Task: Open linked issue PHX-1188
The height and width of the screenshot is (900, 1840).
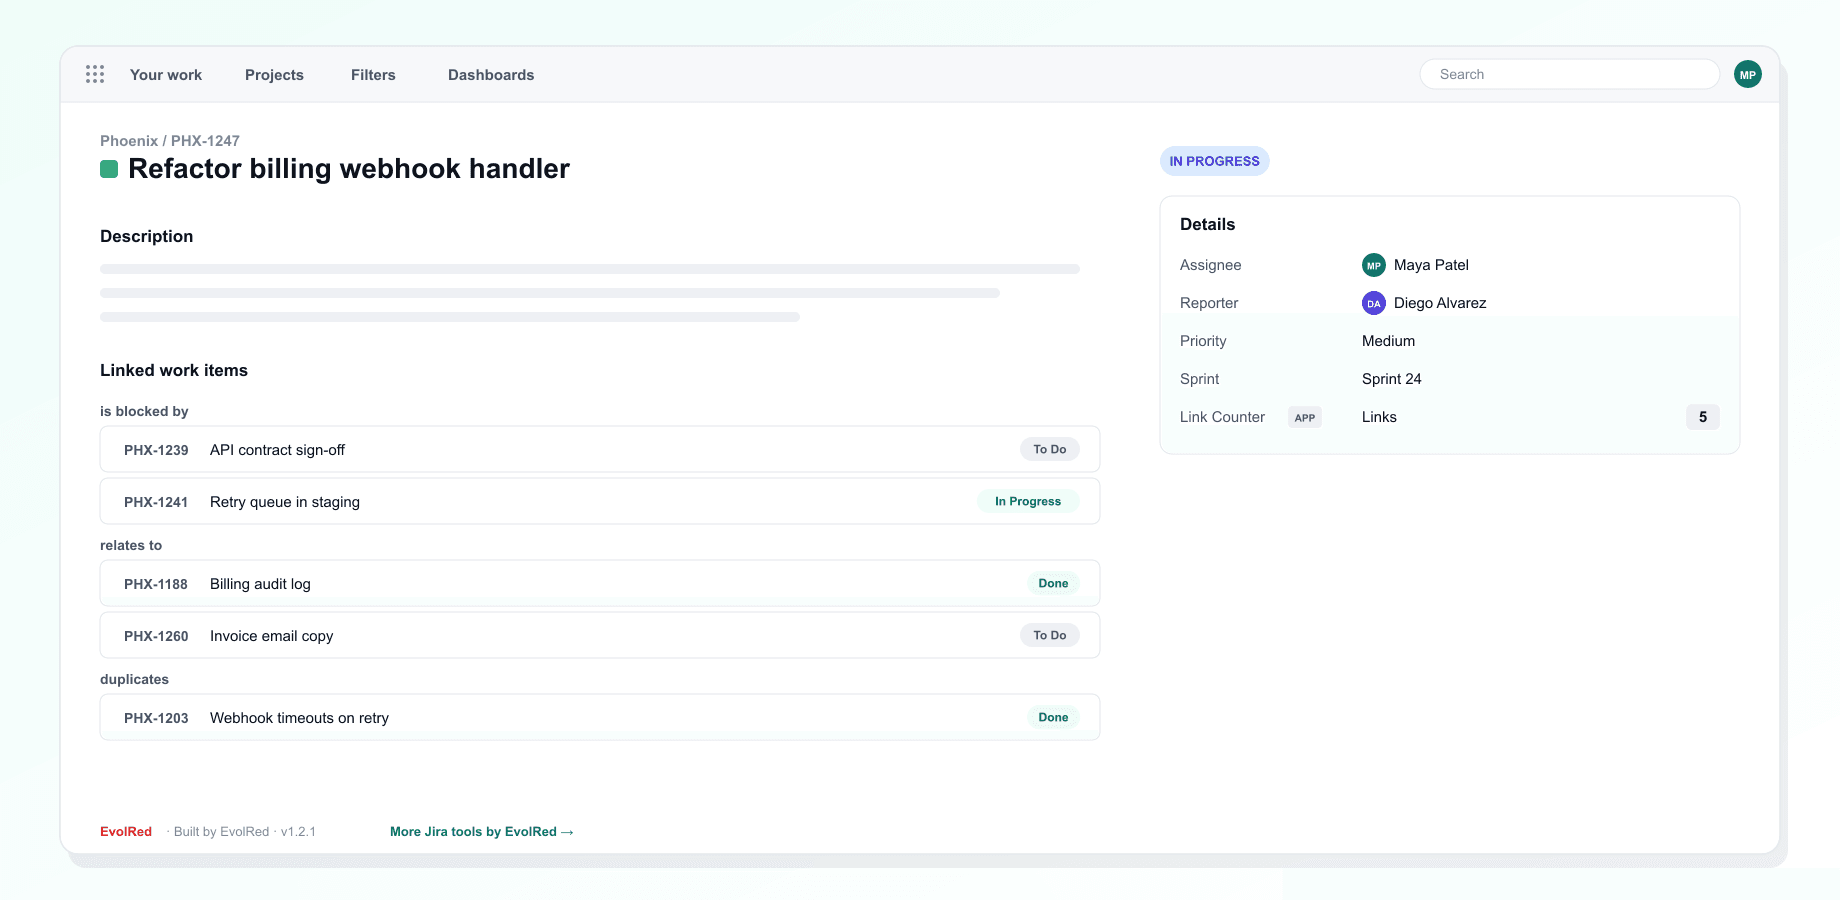Action: tap(156, 584)
